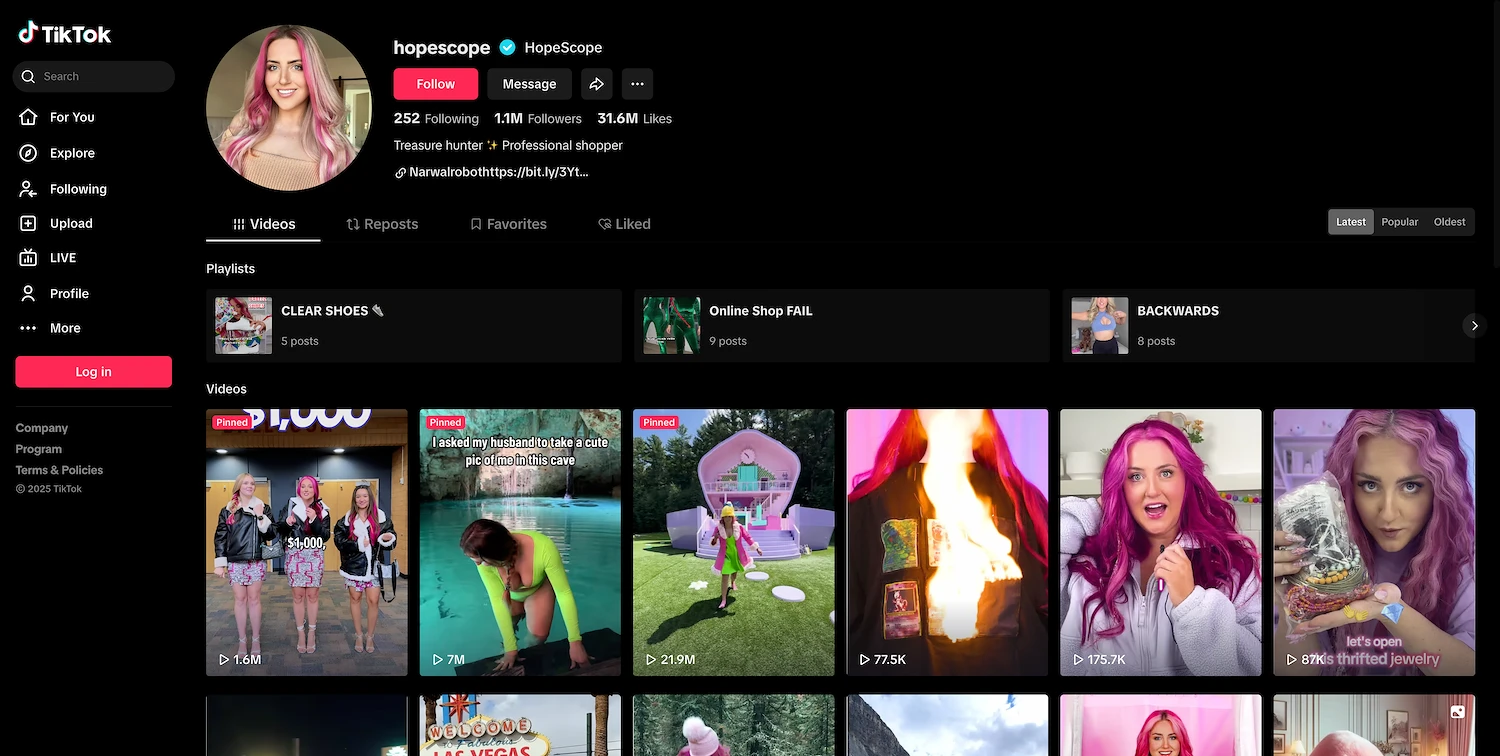Click the TikTok logo
This screenshot has height=756, width=1500.
(65, 34)
